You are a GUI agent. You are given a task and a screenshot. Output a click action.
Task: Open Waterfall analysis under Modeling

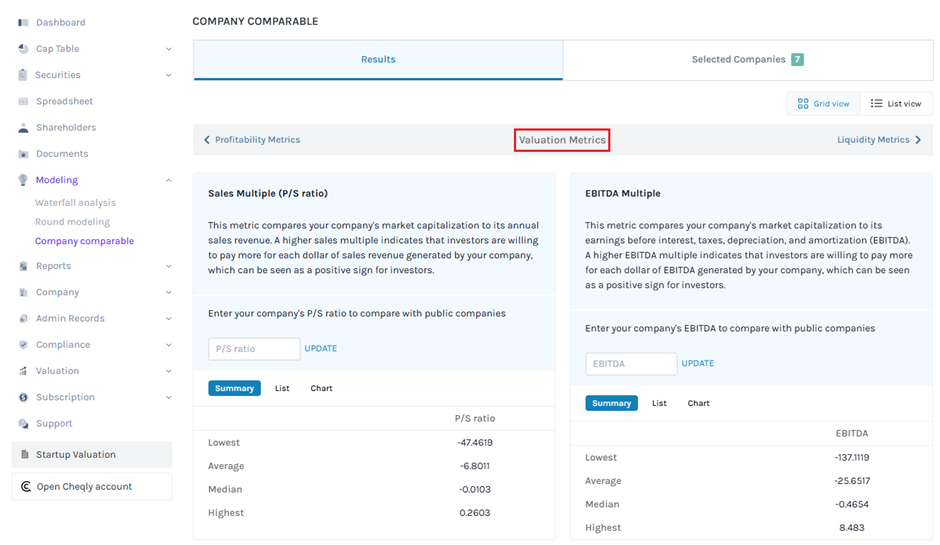point(75,203)
